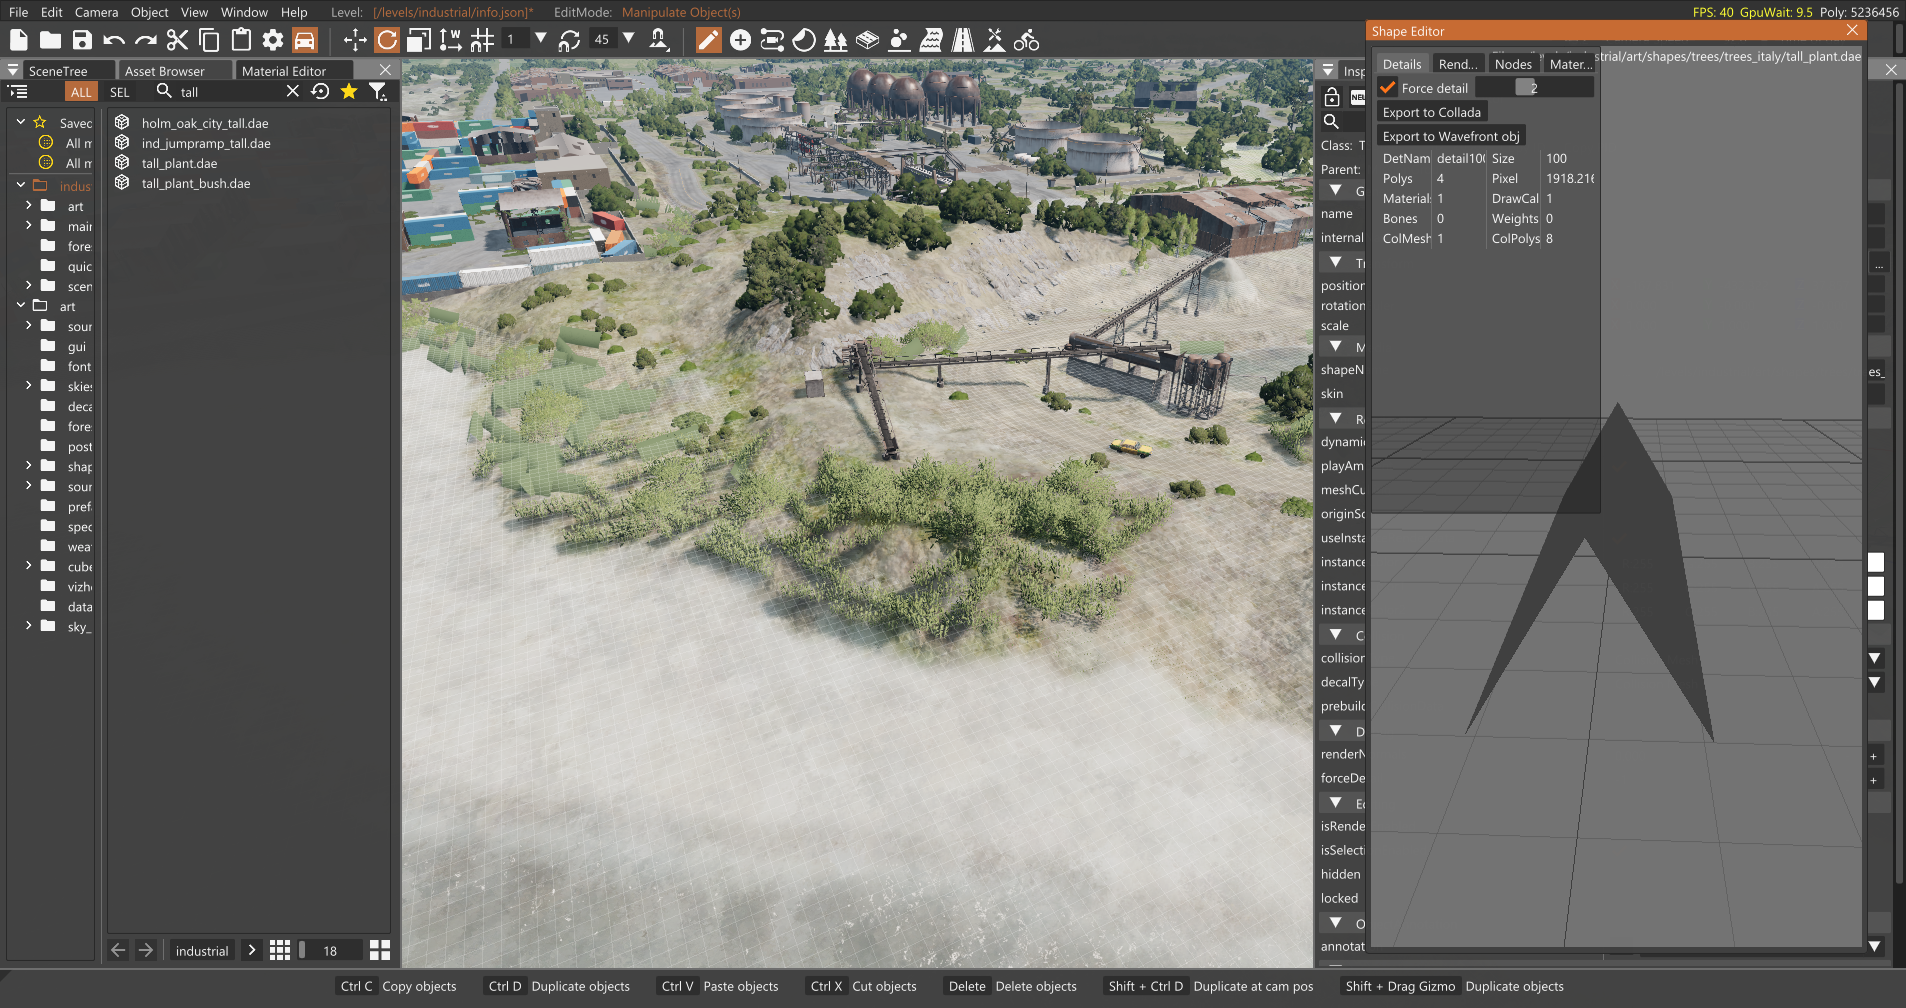Click the favorites star filter icon
Viewport: 1906px width, 1008px height.
[x=349, y=91]
